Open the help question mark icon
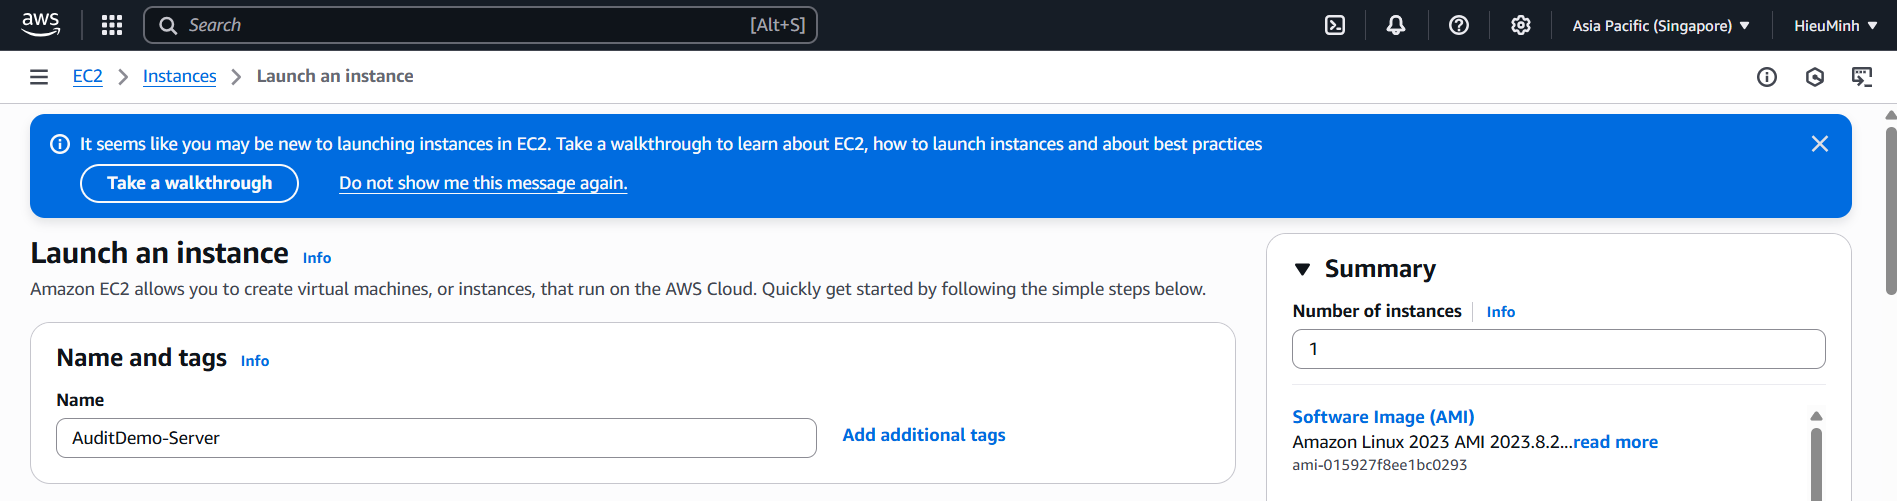The height and width of the screenshot is (501, 1897). tap(1459, 25)
